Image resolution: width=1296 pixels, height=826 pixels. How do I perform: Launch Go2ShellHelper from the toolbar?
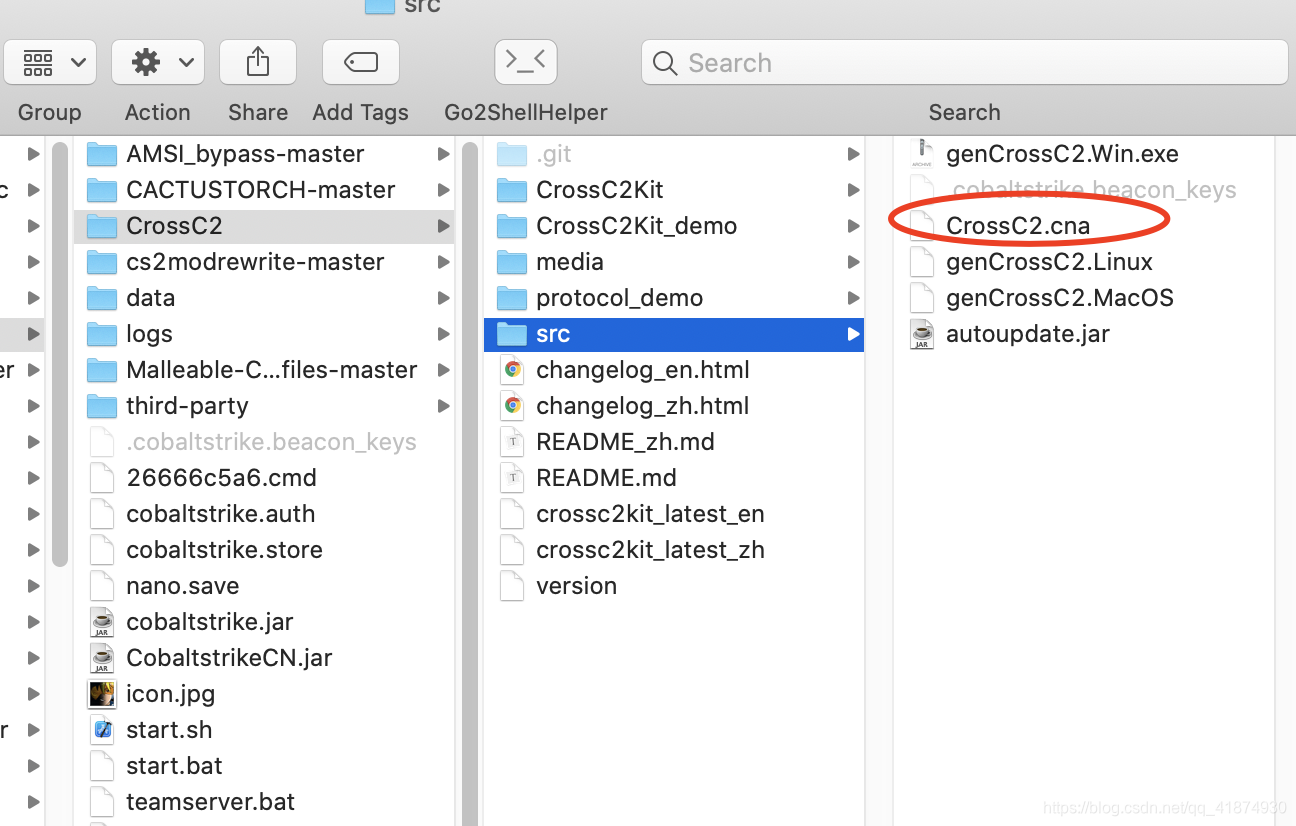point(526,63)
